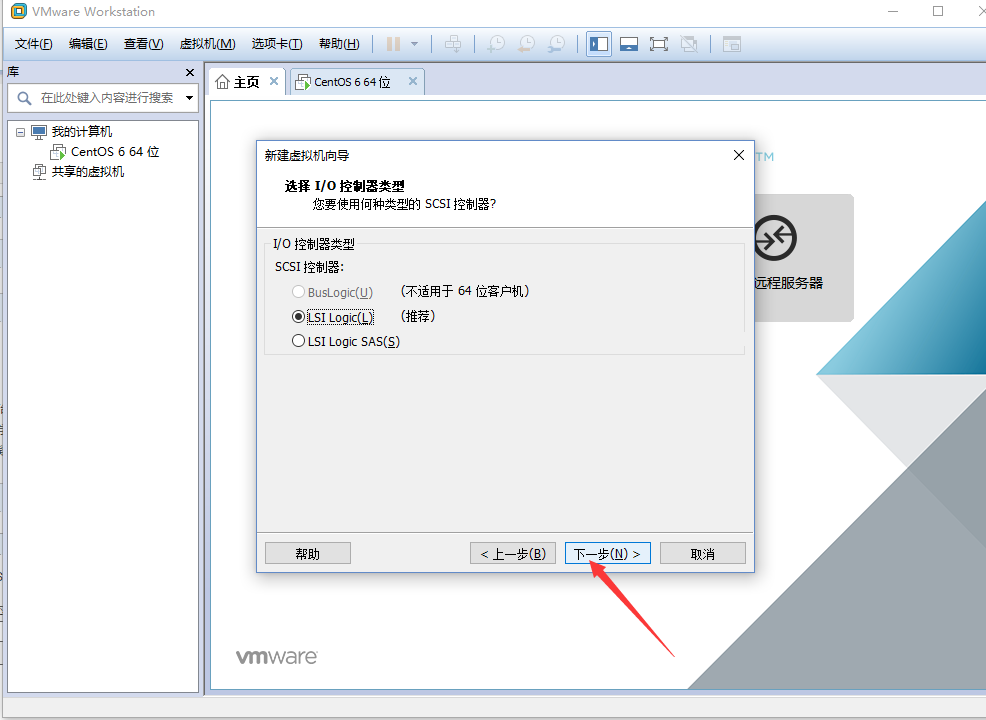
Task: Click the 共享的虚拟机 shared icon
Action: coord(39,172)
